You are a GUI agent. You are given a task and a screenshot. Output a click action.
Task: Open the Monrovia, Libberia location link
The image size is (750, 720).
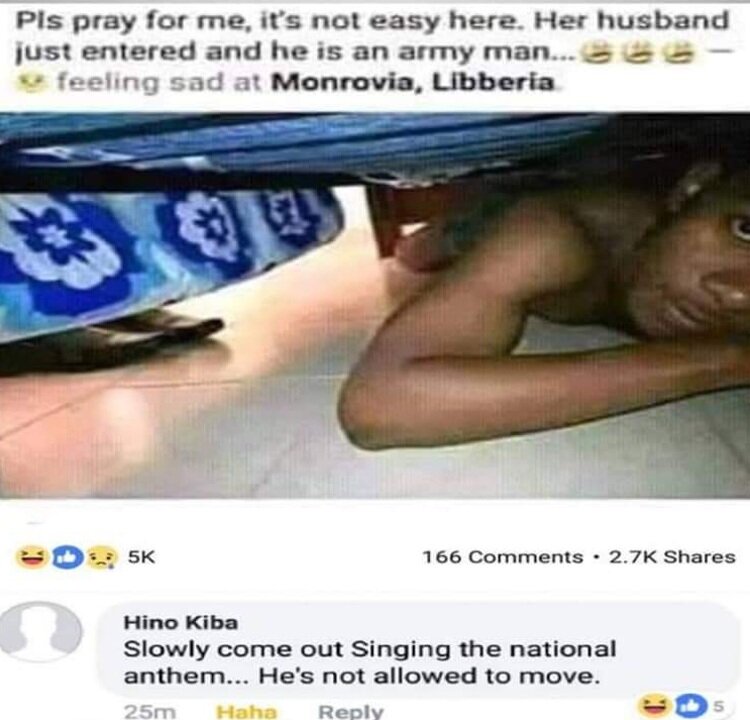(413, 82)
